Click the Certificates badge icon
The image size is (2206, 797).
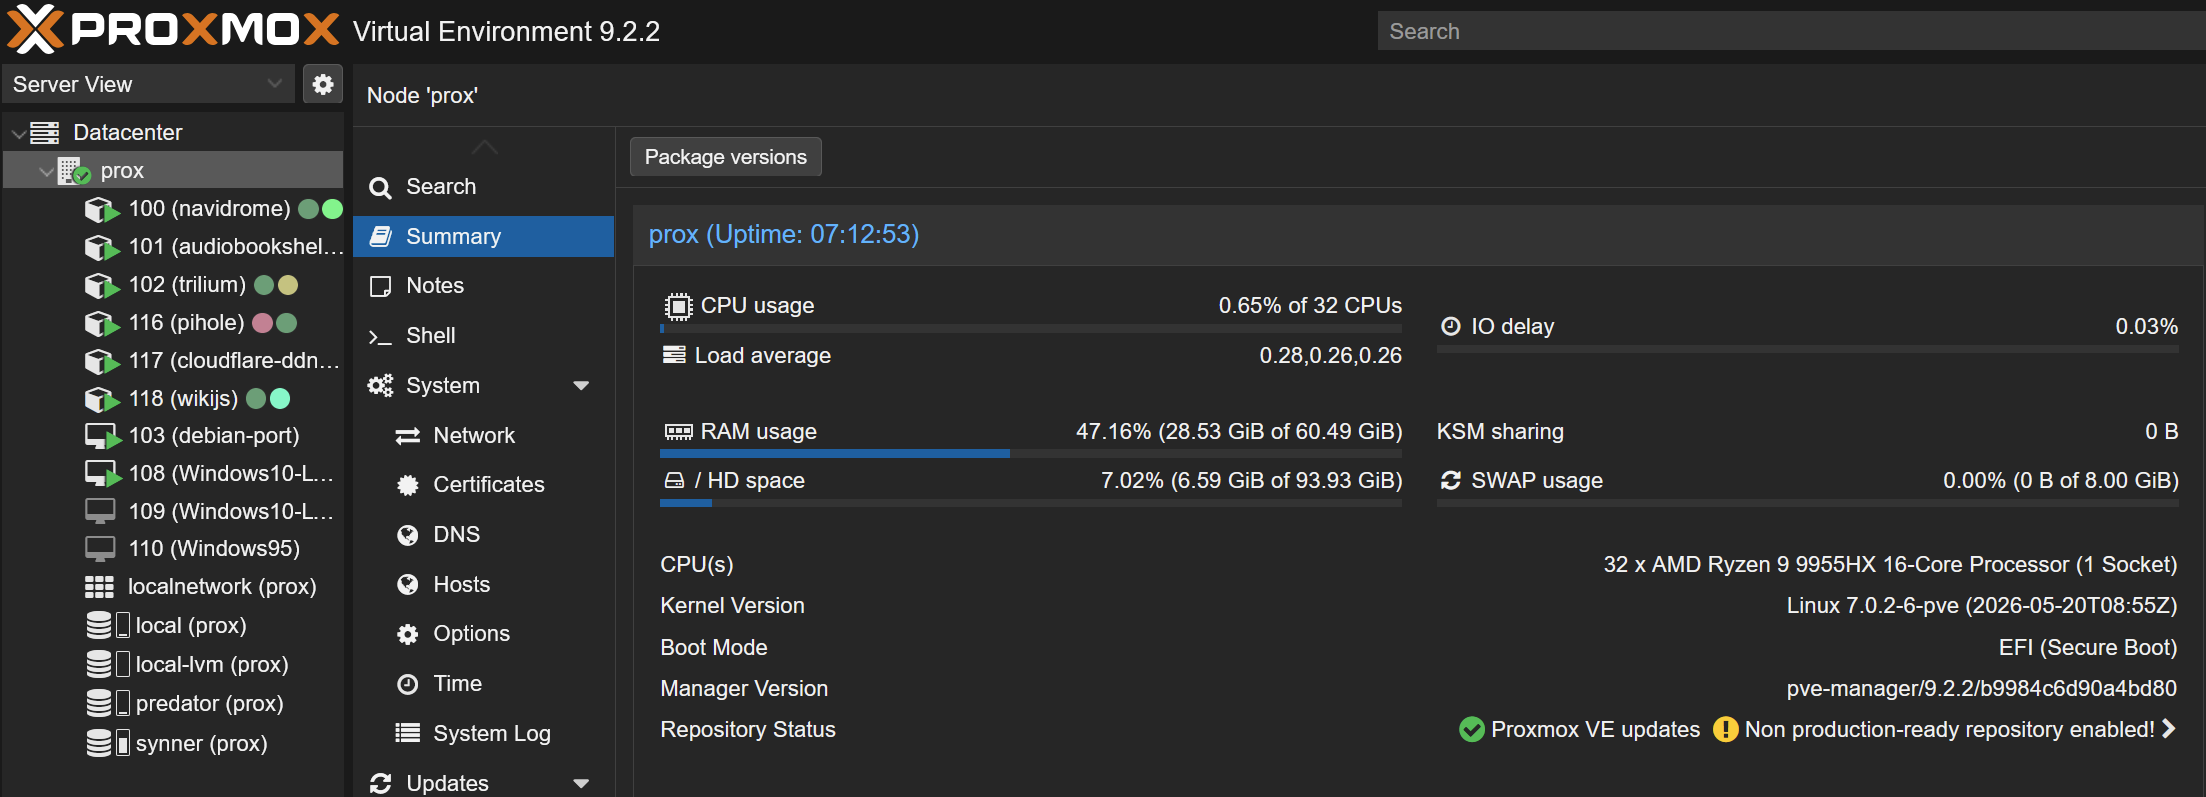407,485
